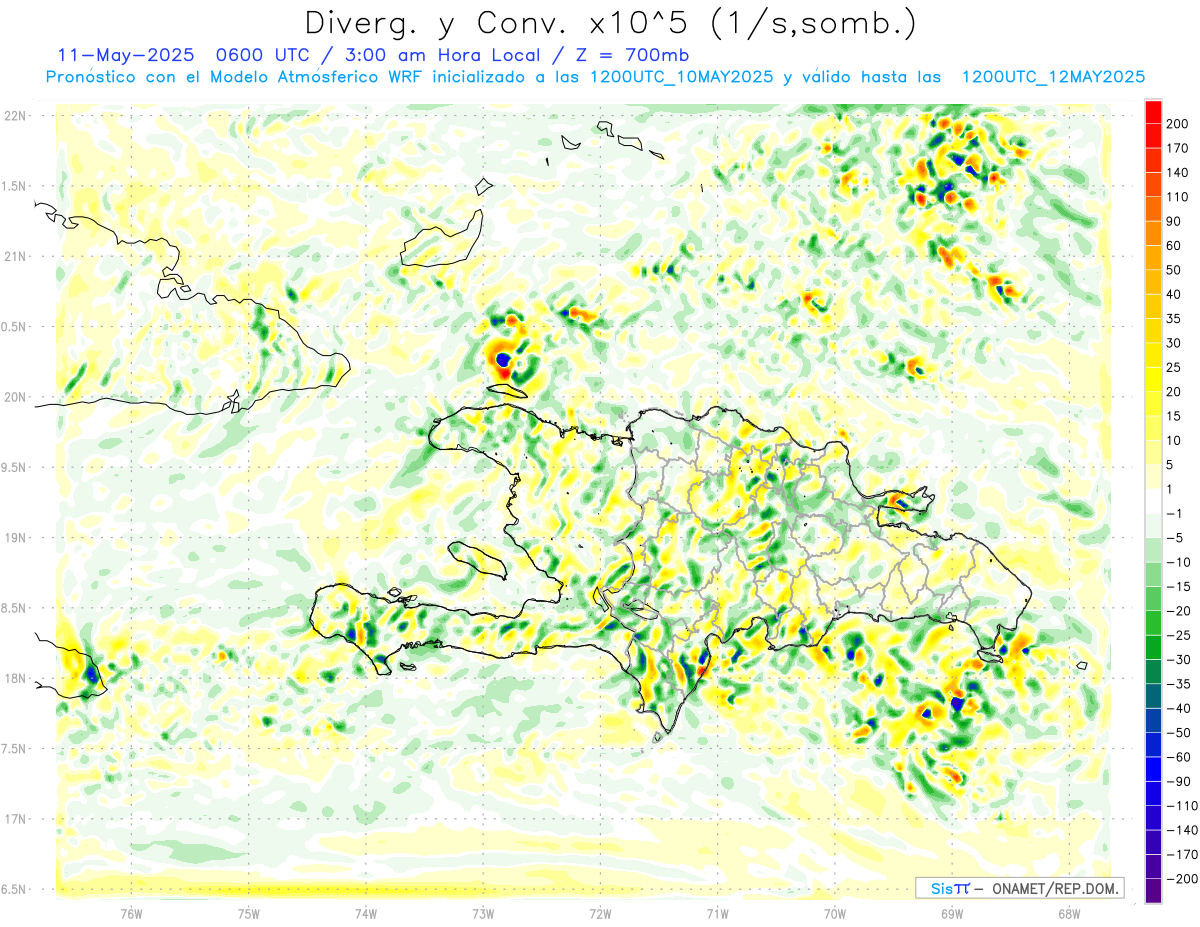Click the "76W" longitude label
1200x927 pixels.
131,913
